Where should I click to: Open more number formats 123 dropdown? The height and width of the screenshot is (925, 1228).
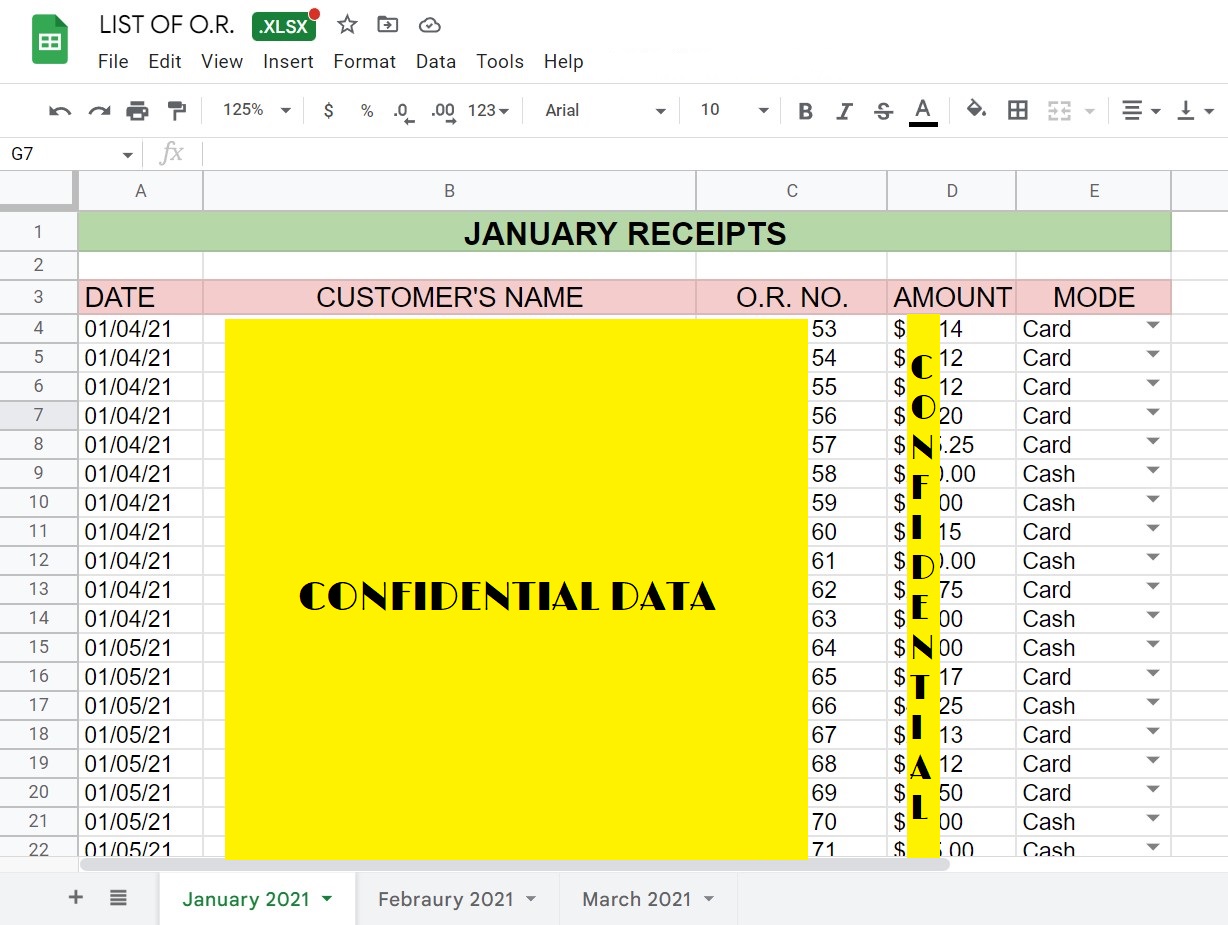pos(488,111)
